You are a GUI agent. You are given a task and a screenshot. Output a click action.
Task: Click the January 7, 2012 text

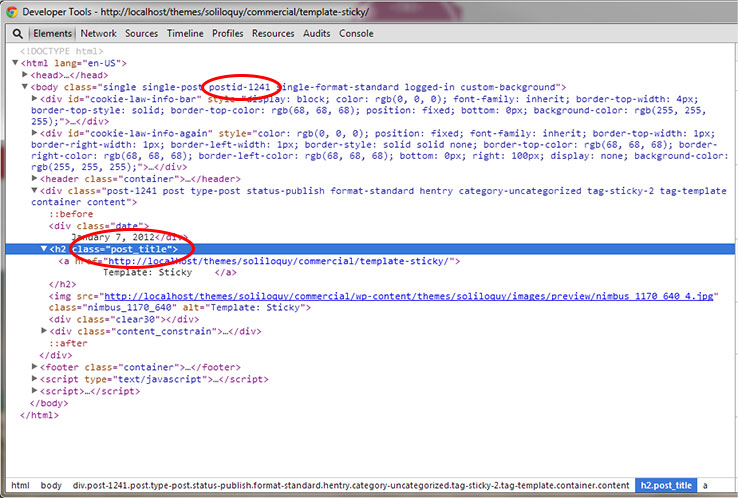click(x=113, y=237)
